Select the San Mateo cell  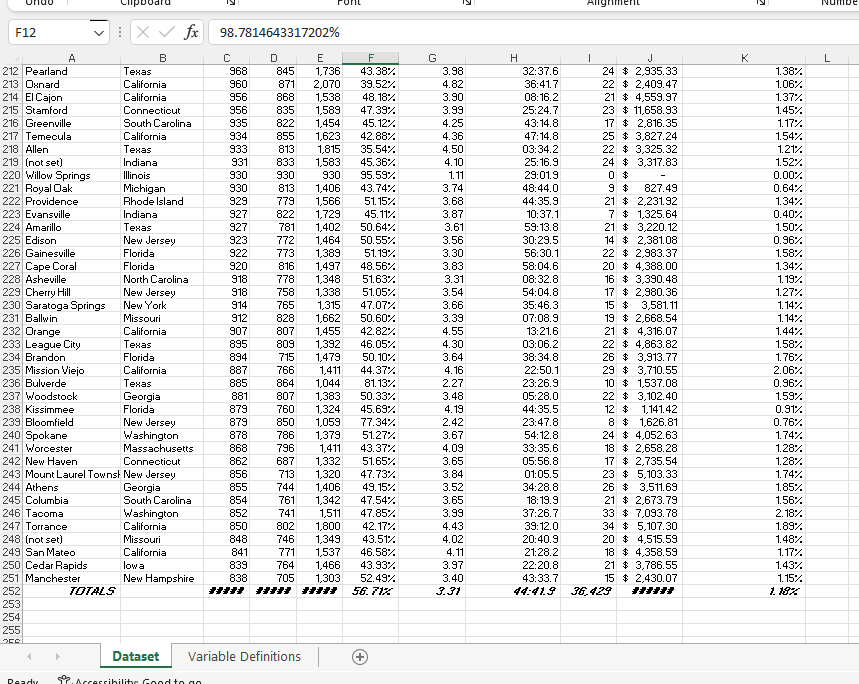coord(72,552)
